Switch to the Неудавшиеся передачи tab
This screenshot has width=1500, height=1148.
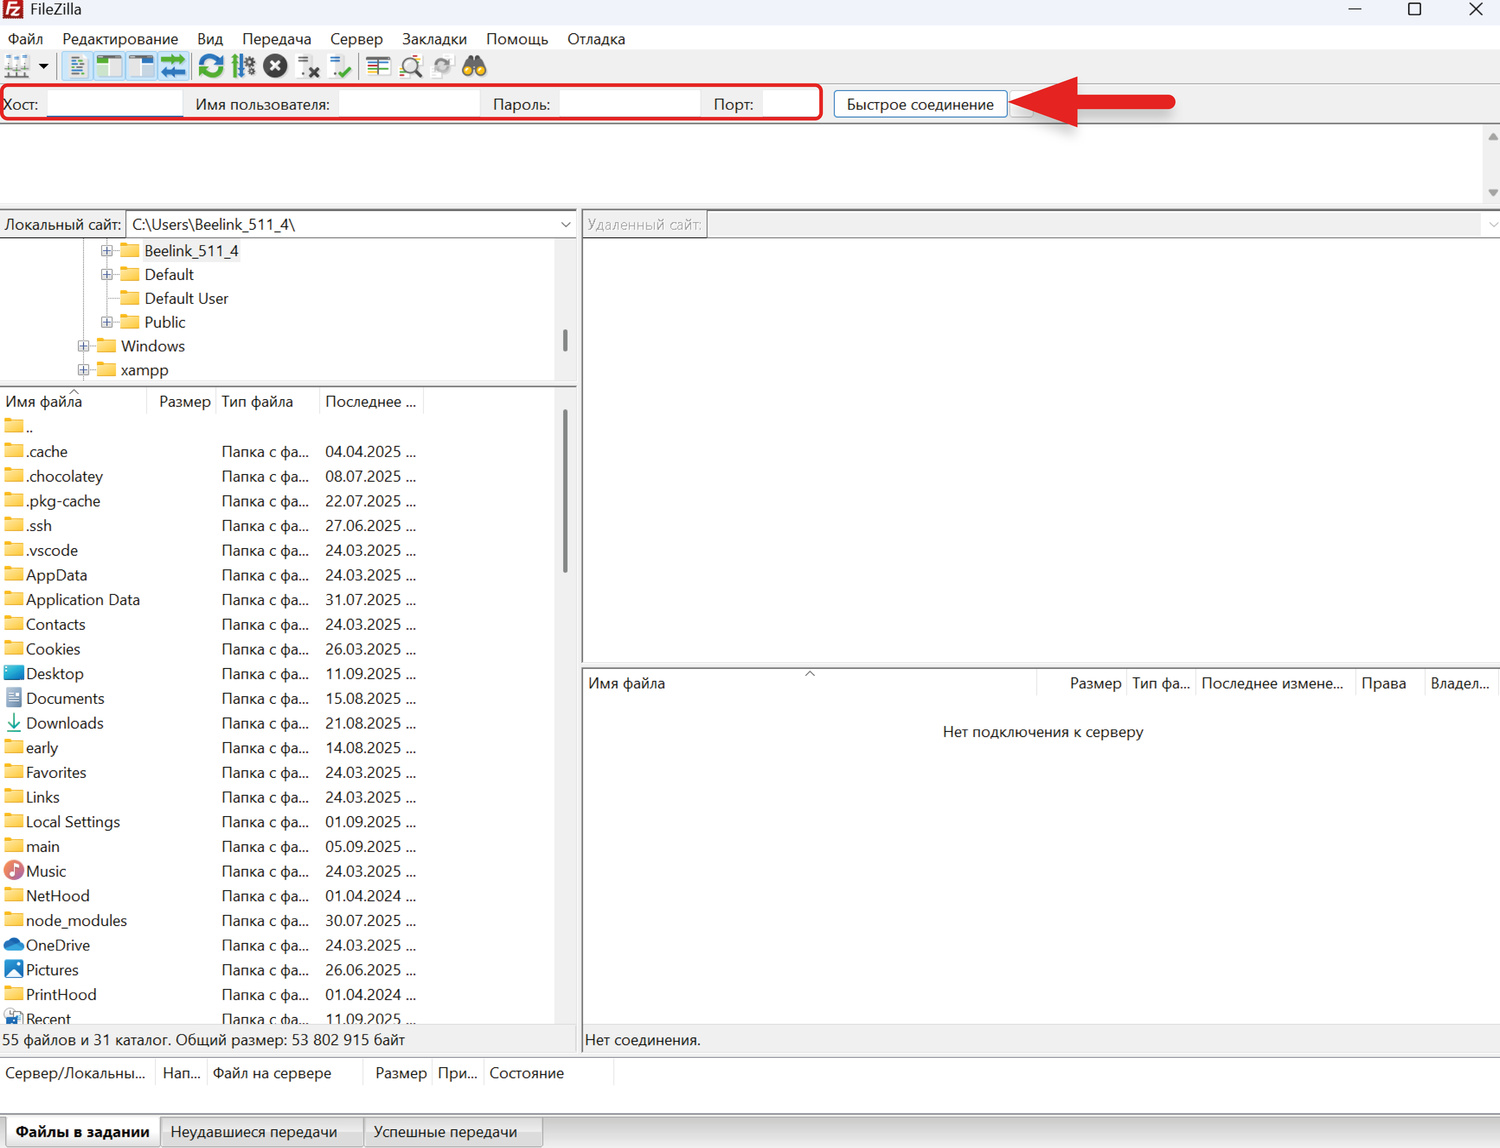253,1132
